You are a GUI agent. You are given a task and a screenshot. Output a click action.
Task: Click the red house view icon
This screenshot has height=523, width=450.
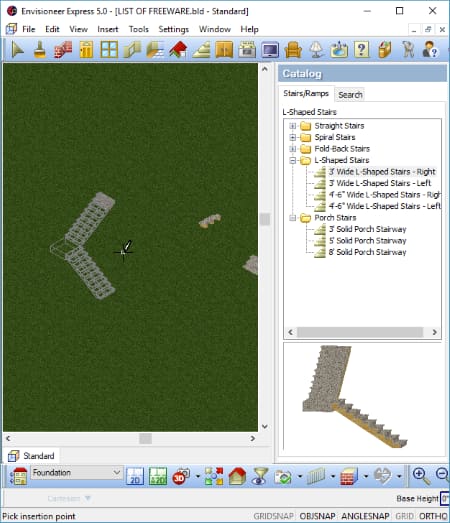(x=237, y=476)
